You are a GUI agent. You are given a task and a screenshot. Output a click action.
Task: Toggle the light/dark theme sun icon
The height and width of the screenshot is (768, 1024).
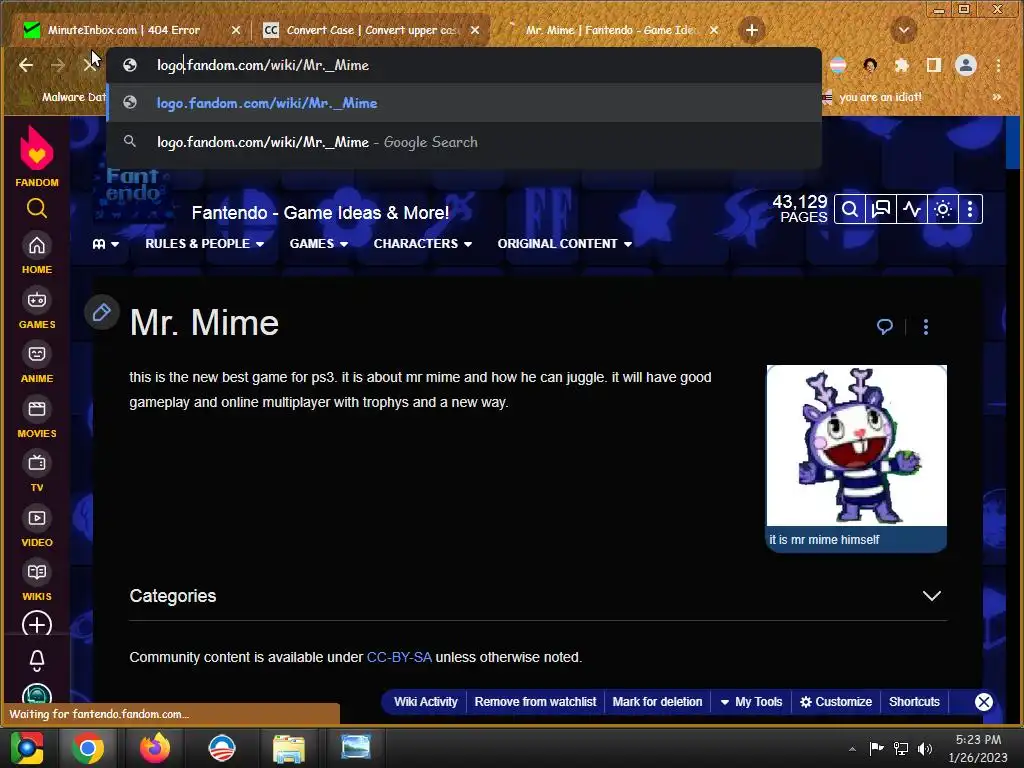(942, 210)
